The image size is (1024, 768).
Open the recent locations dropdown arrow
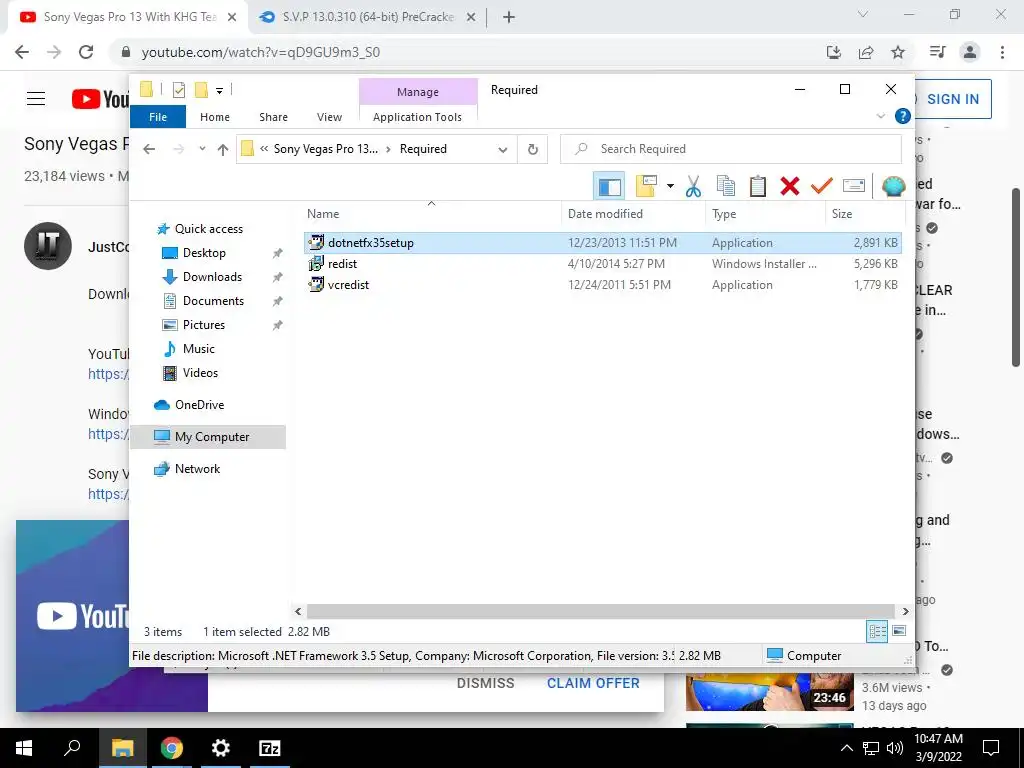[x=202, y=149]
